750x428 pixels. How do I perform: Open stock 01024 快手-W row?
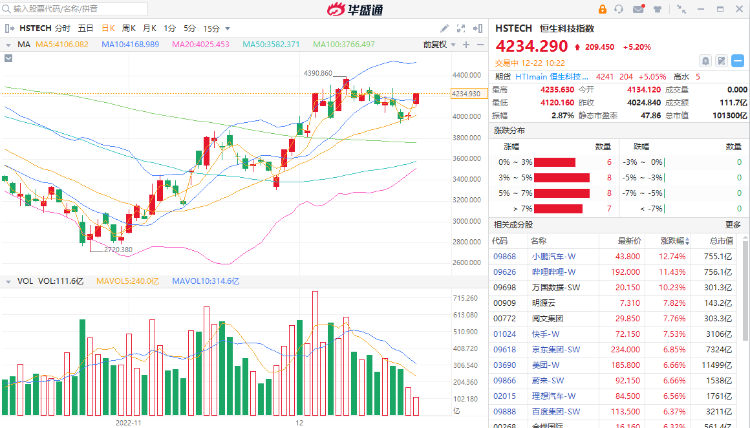(x=614, y=334)
